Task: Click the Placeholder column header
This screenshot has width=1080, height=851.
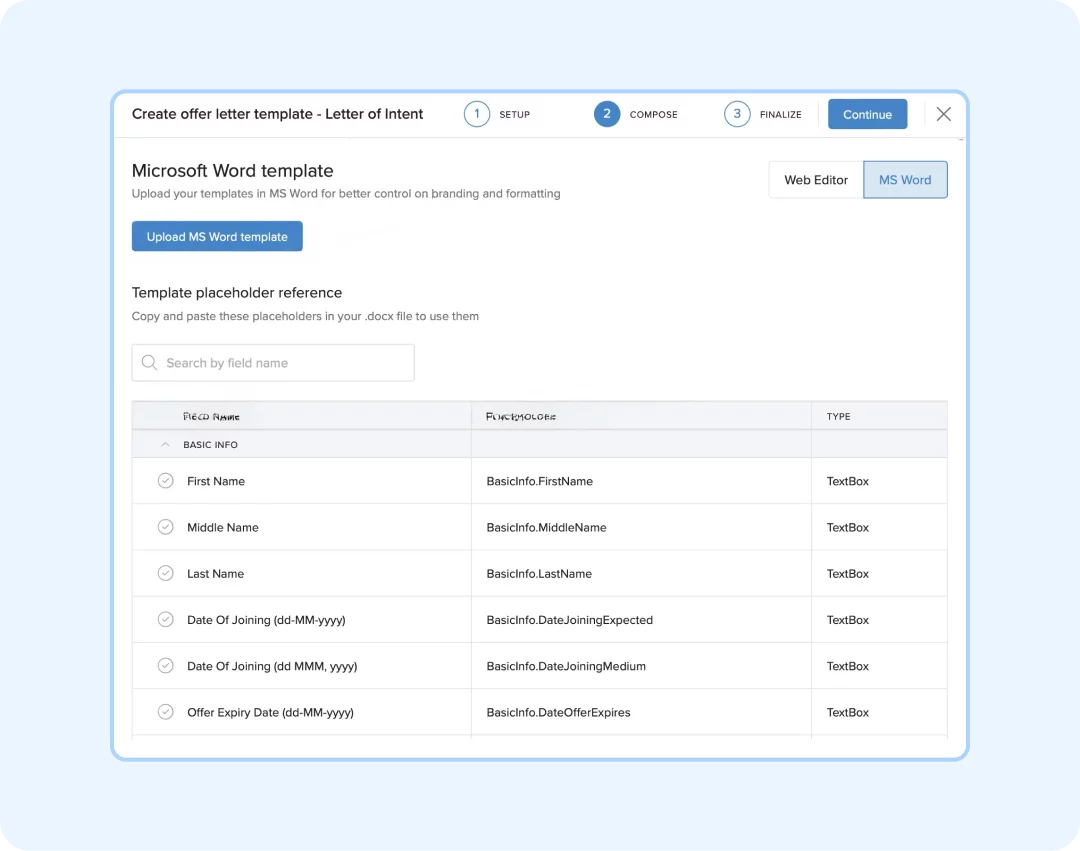Action: (x=521, y=417)
